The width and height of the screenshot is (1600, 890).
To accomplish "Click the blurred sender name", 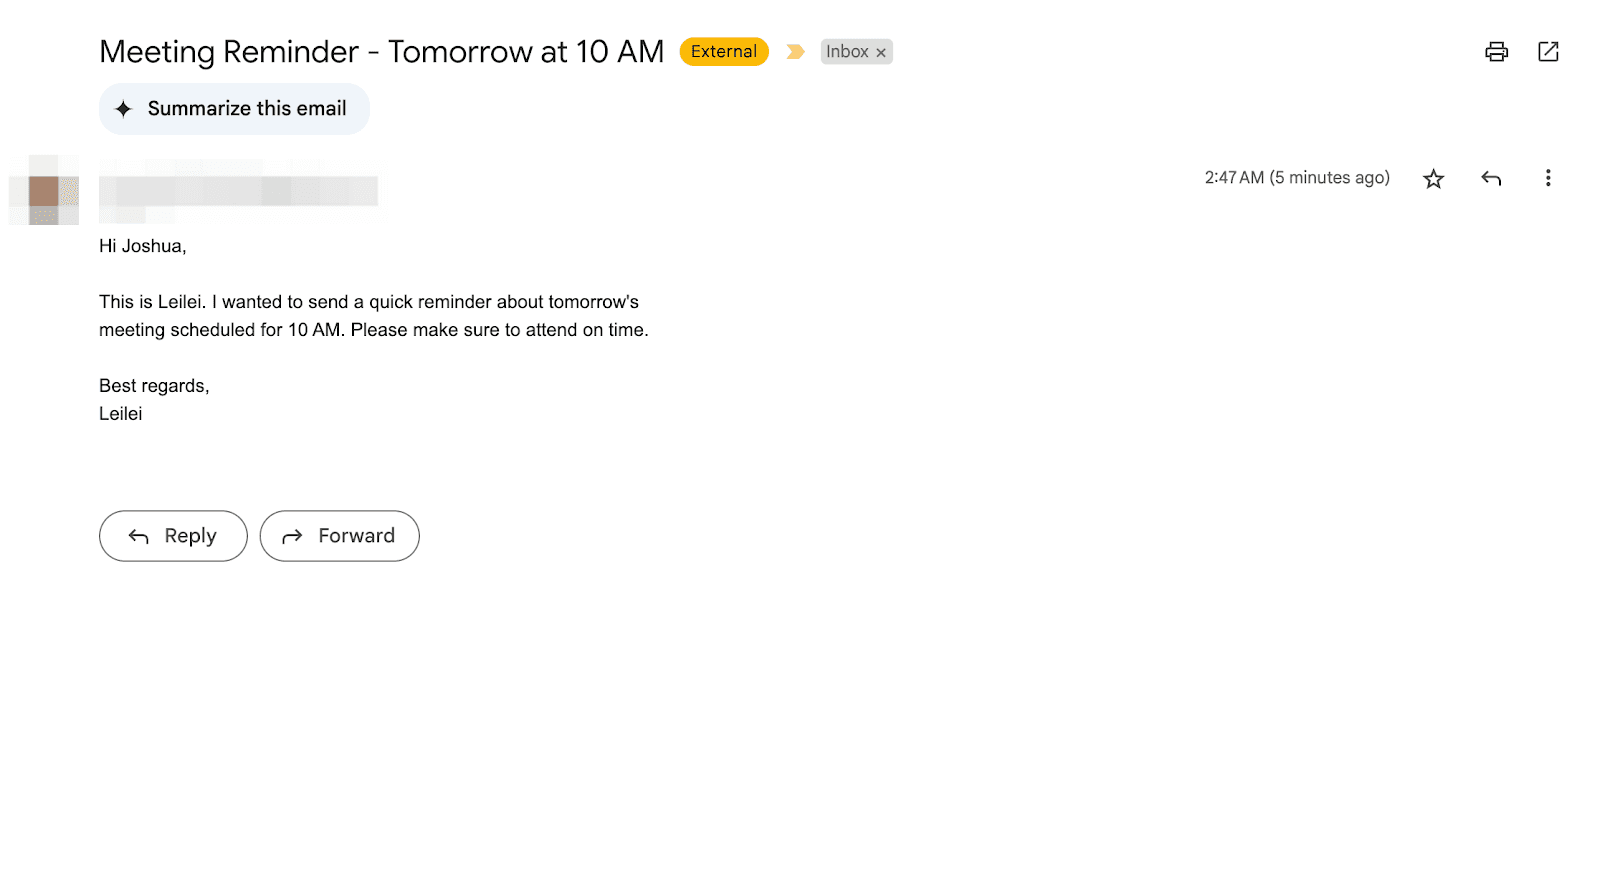I will point(238,190).
